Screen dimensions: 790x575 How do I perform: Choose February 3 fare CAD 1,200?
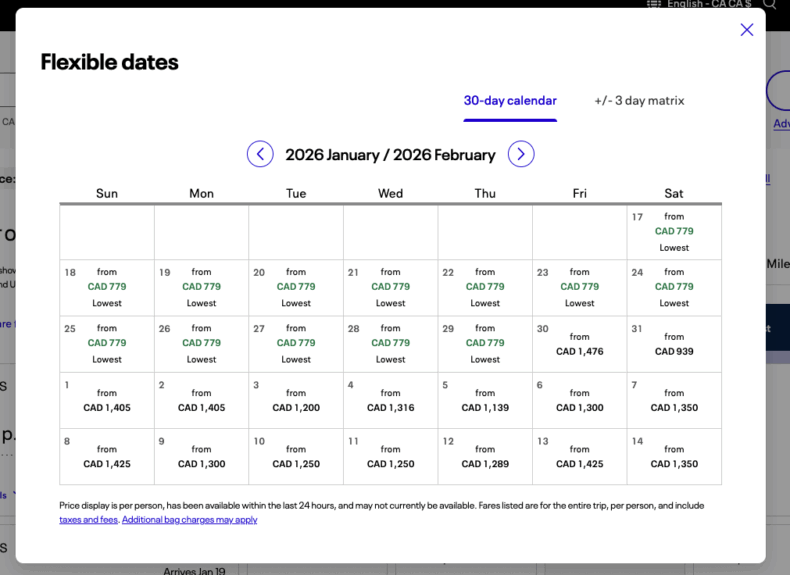click(296, 401)
